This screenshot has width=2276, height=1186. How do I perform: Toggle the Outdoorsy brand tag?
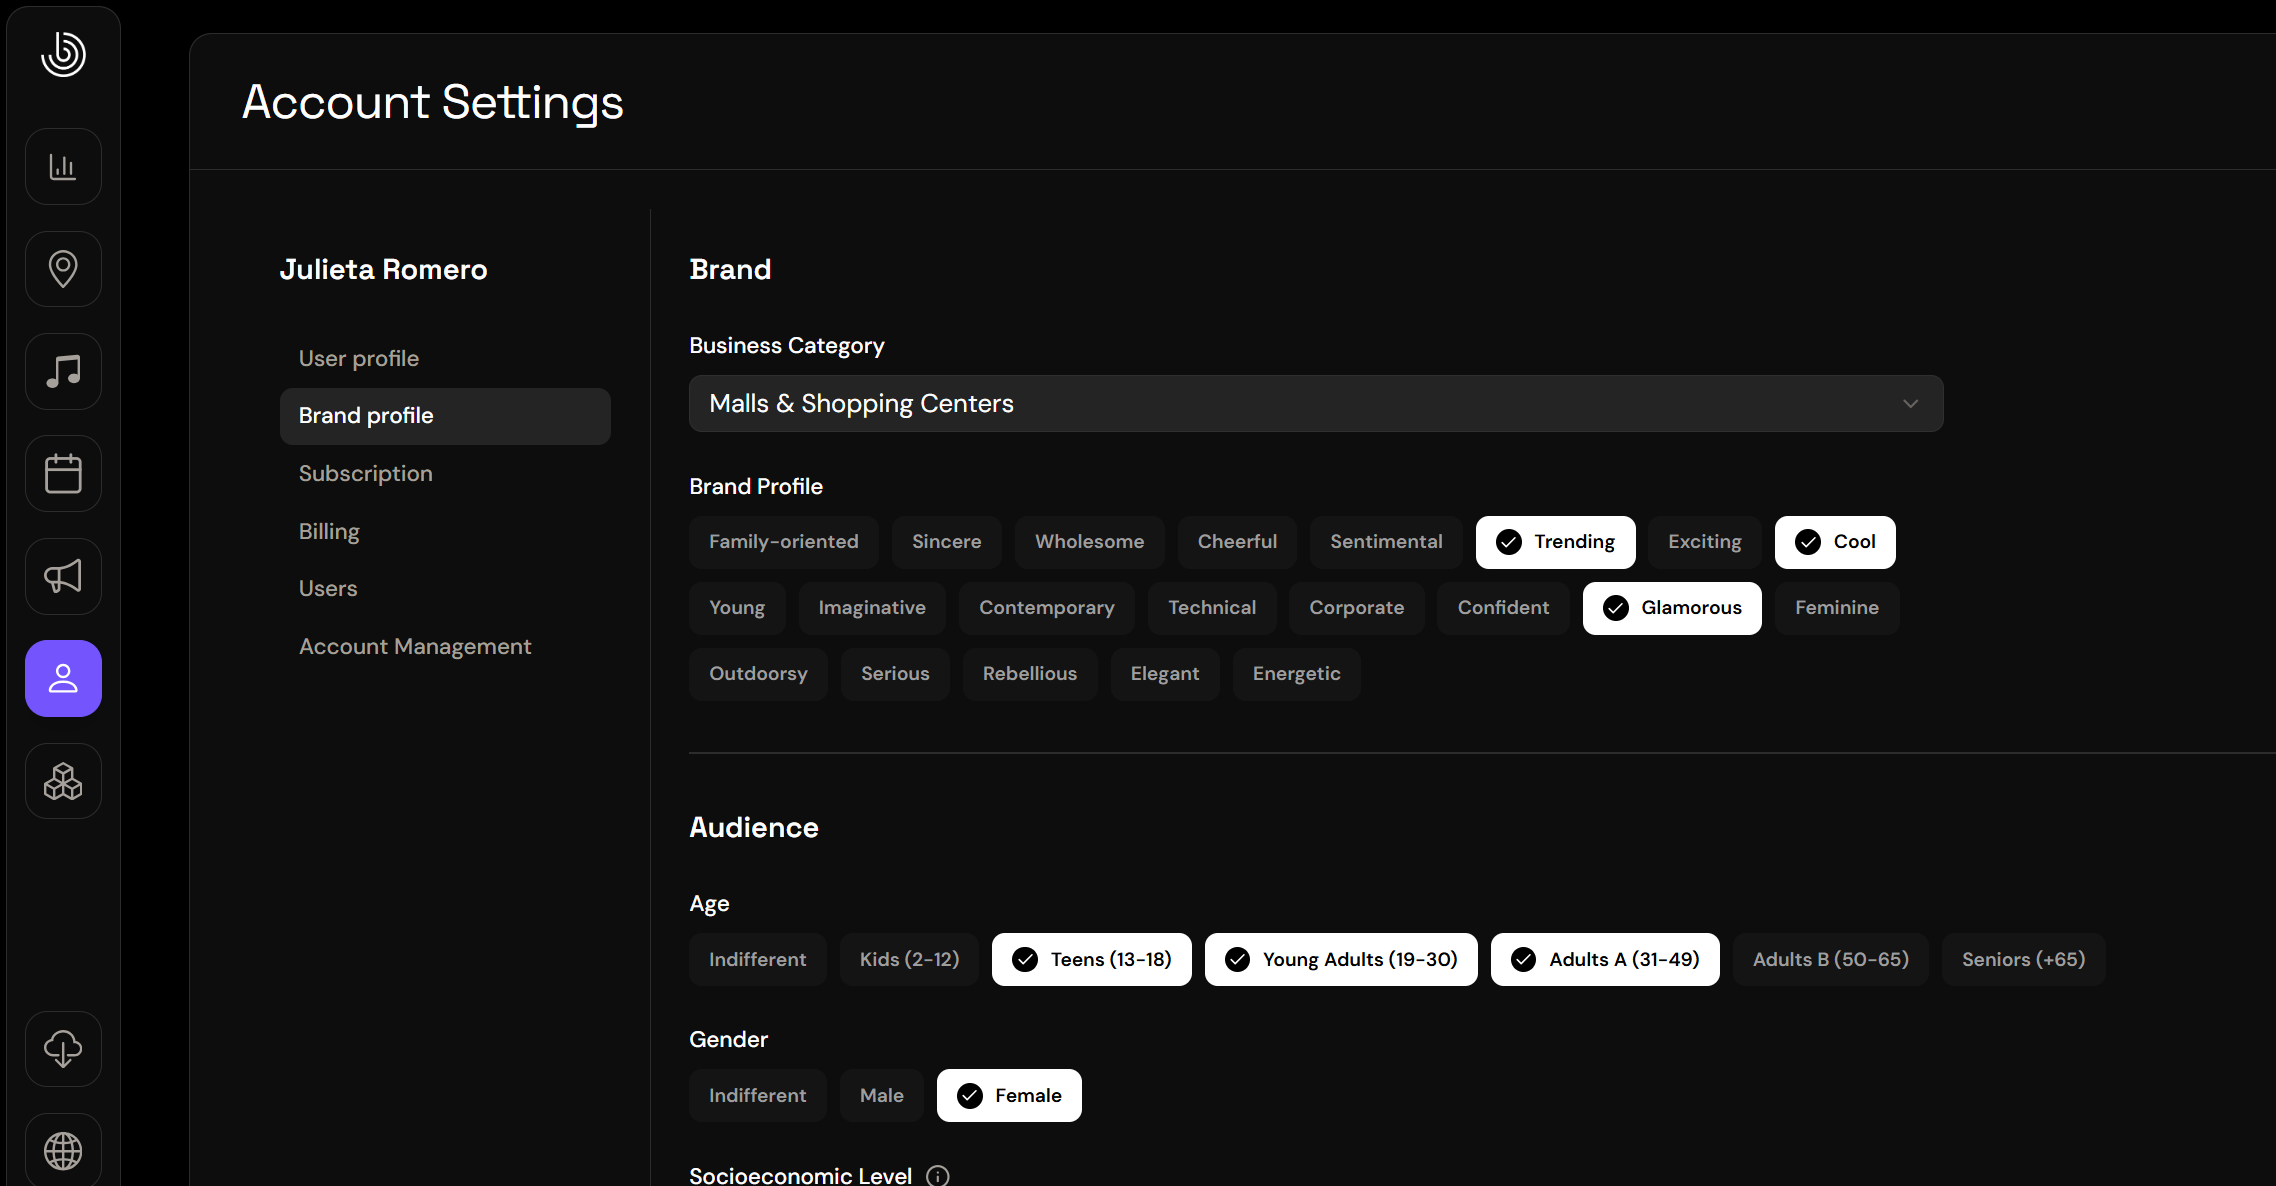point(758,674)
